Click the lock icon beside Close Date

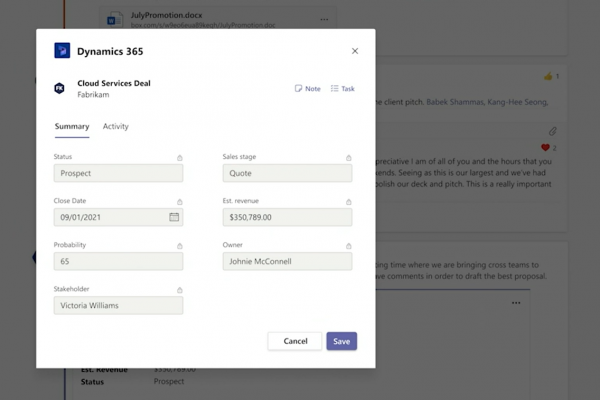(x=179, y=202)
